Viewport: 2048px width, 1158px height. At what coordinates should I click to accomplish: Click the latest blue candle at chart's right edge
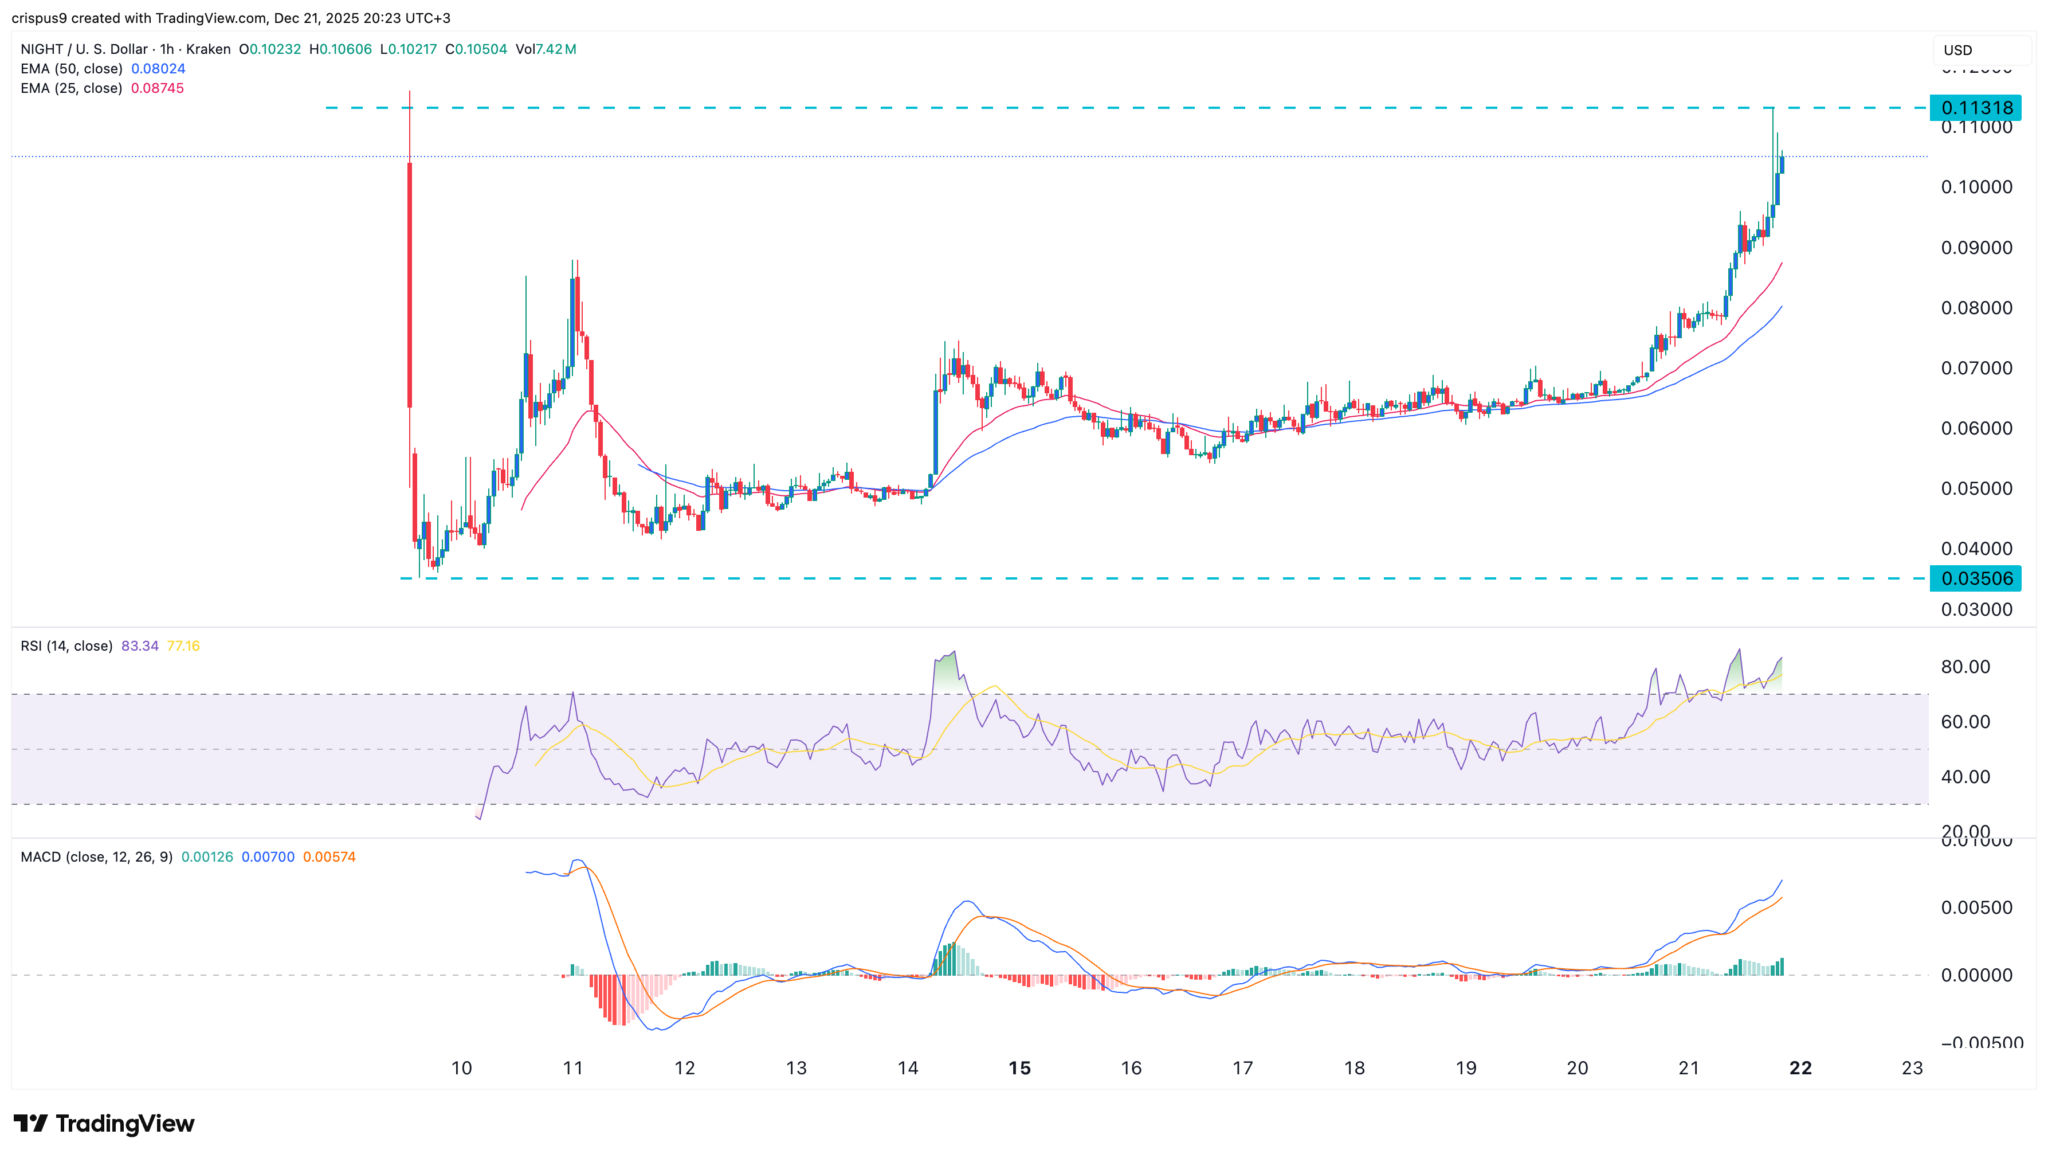[1782, 164]
